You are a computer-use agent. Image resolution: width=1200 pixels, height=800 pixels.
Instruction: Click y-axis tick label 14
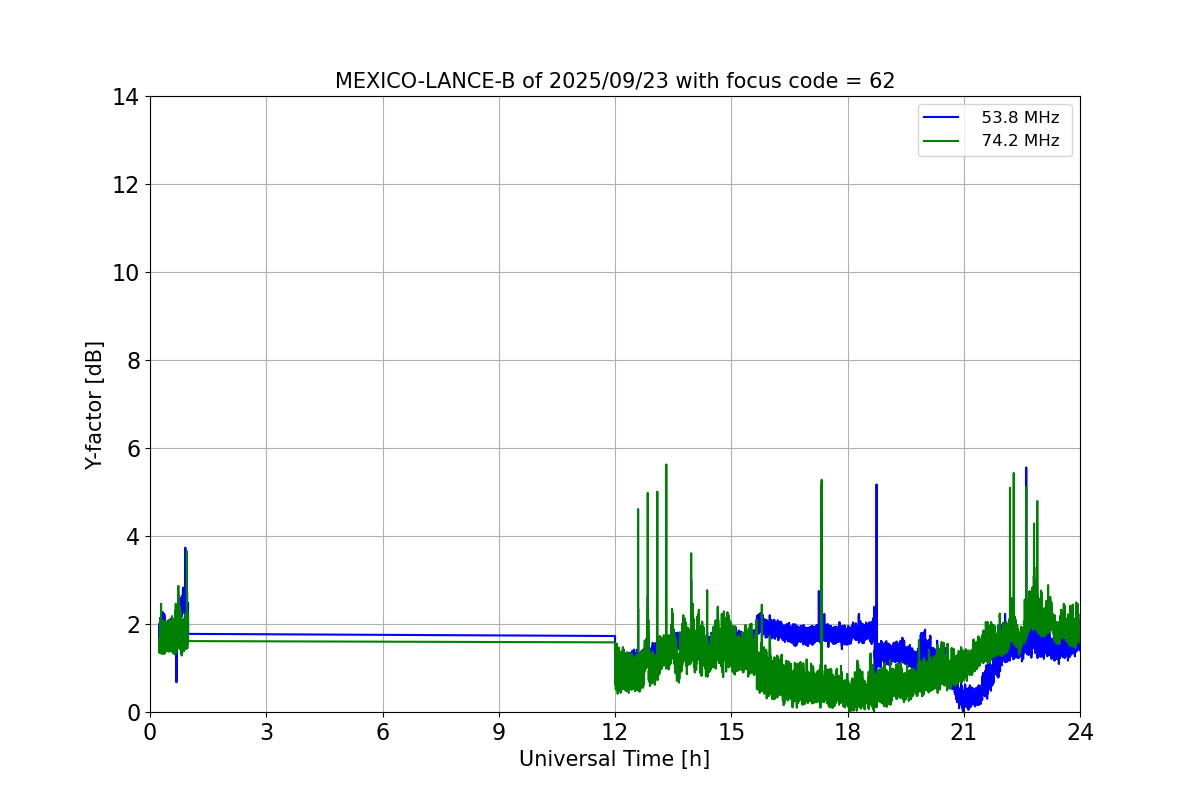(127, 97)
